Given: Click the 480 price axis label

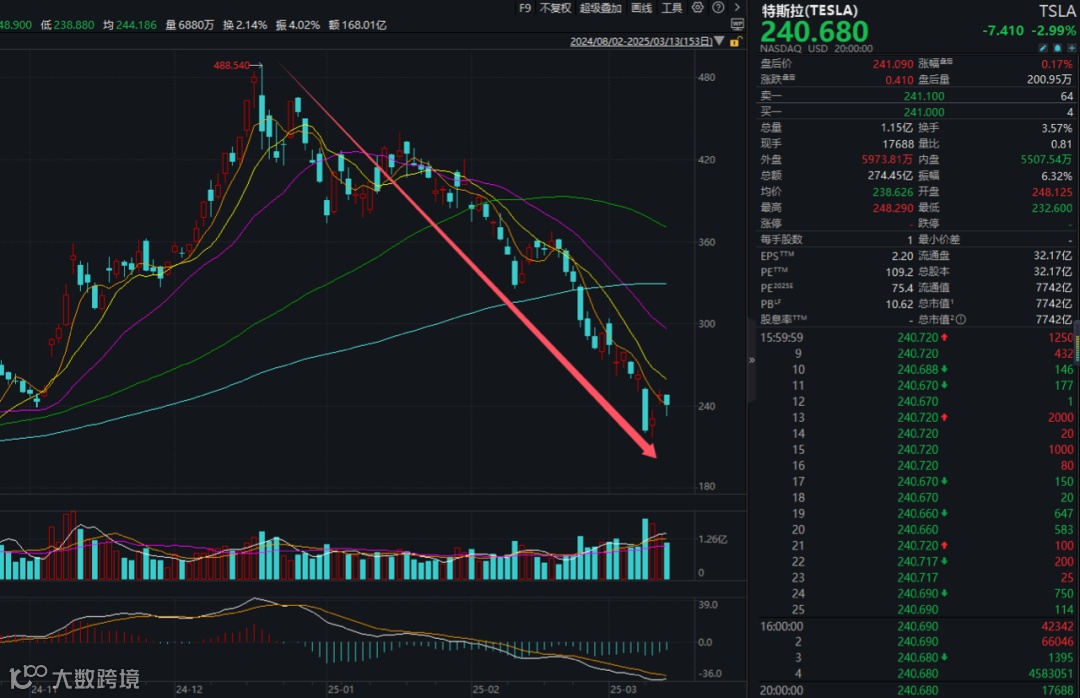Looking at the screenshot, I should point(707,78).
